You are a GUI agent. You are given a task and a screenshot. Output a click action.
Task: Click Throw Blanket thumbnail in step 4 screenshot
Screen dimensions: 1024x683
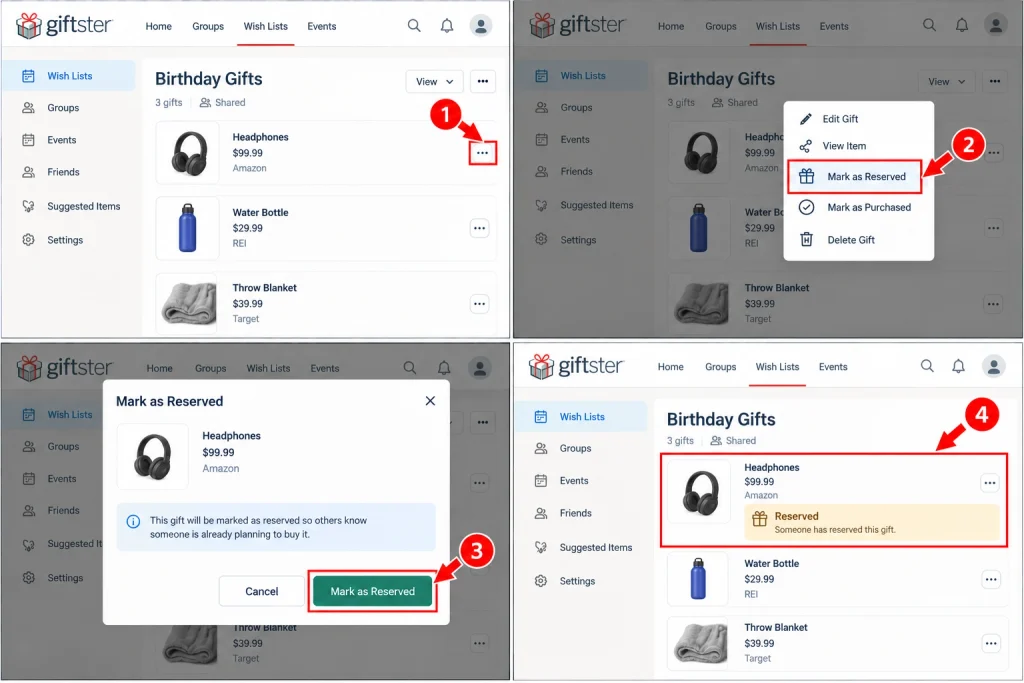pos(699,644)
